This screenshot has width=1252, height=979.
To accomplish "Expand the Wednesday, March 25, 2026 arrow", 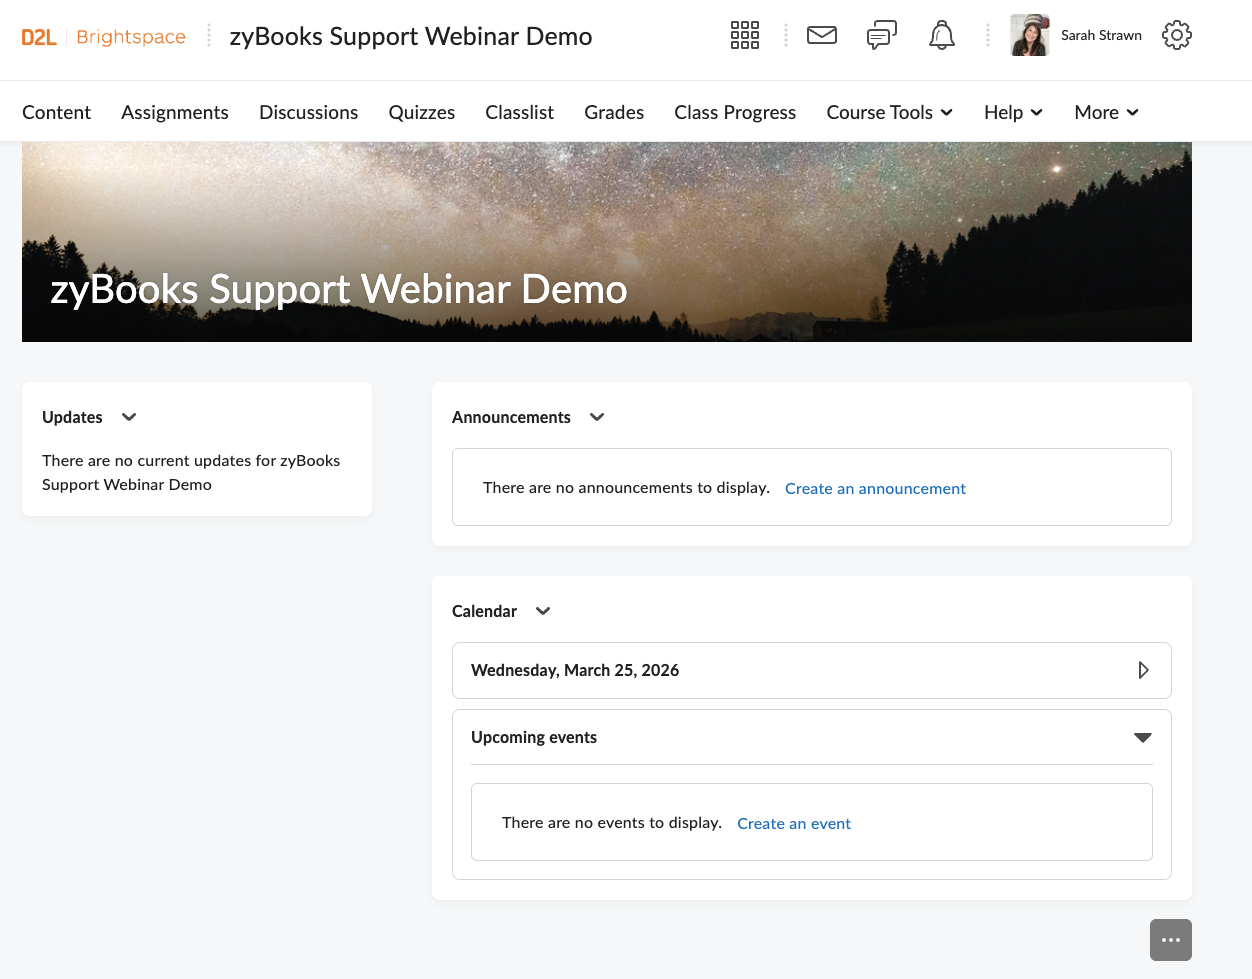I will [x=1143, y=670].
